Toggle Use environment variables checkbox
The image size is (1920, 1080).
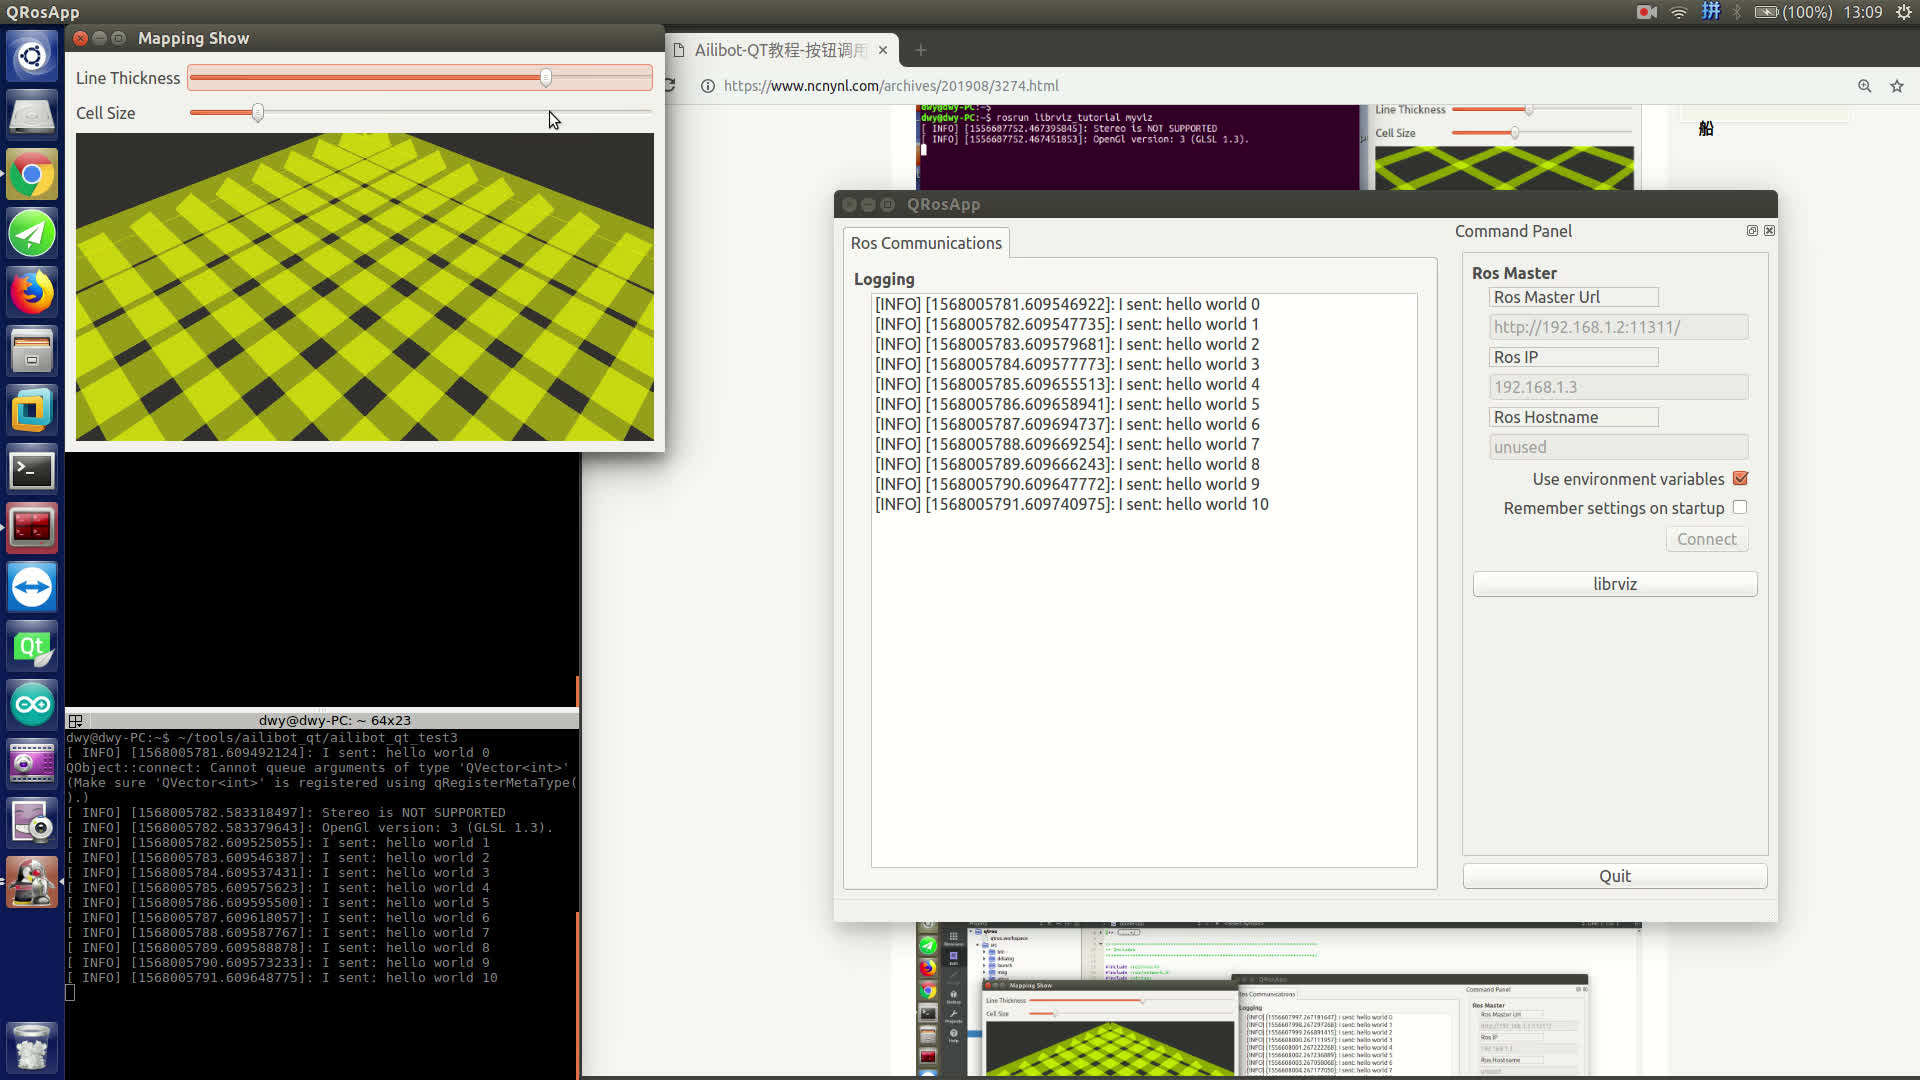(1740, 479)
